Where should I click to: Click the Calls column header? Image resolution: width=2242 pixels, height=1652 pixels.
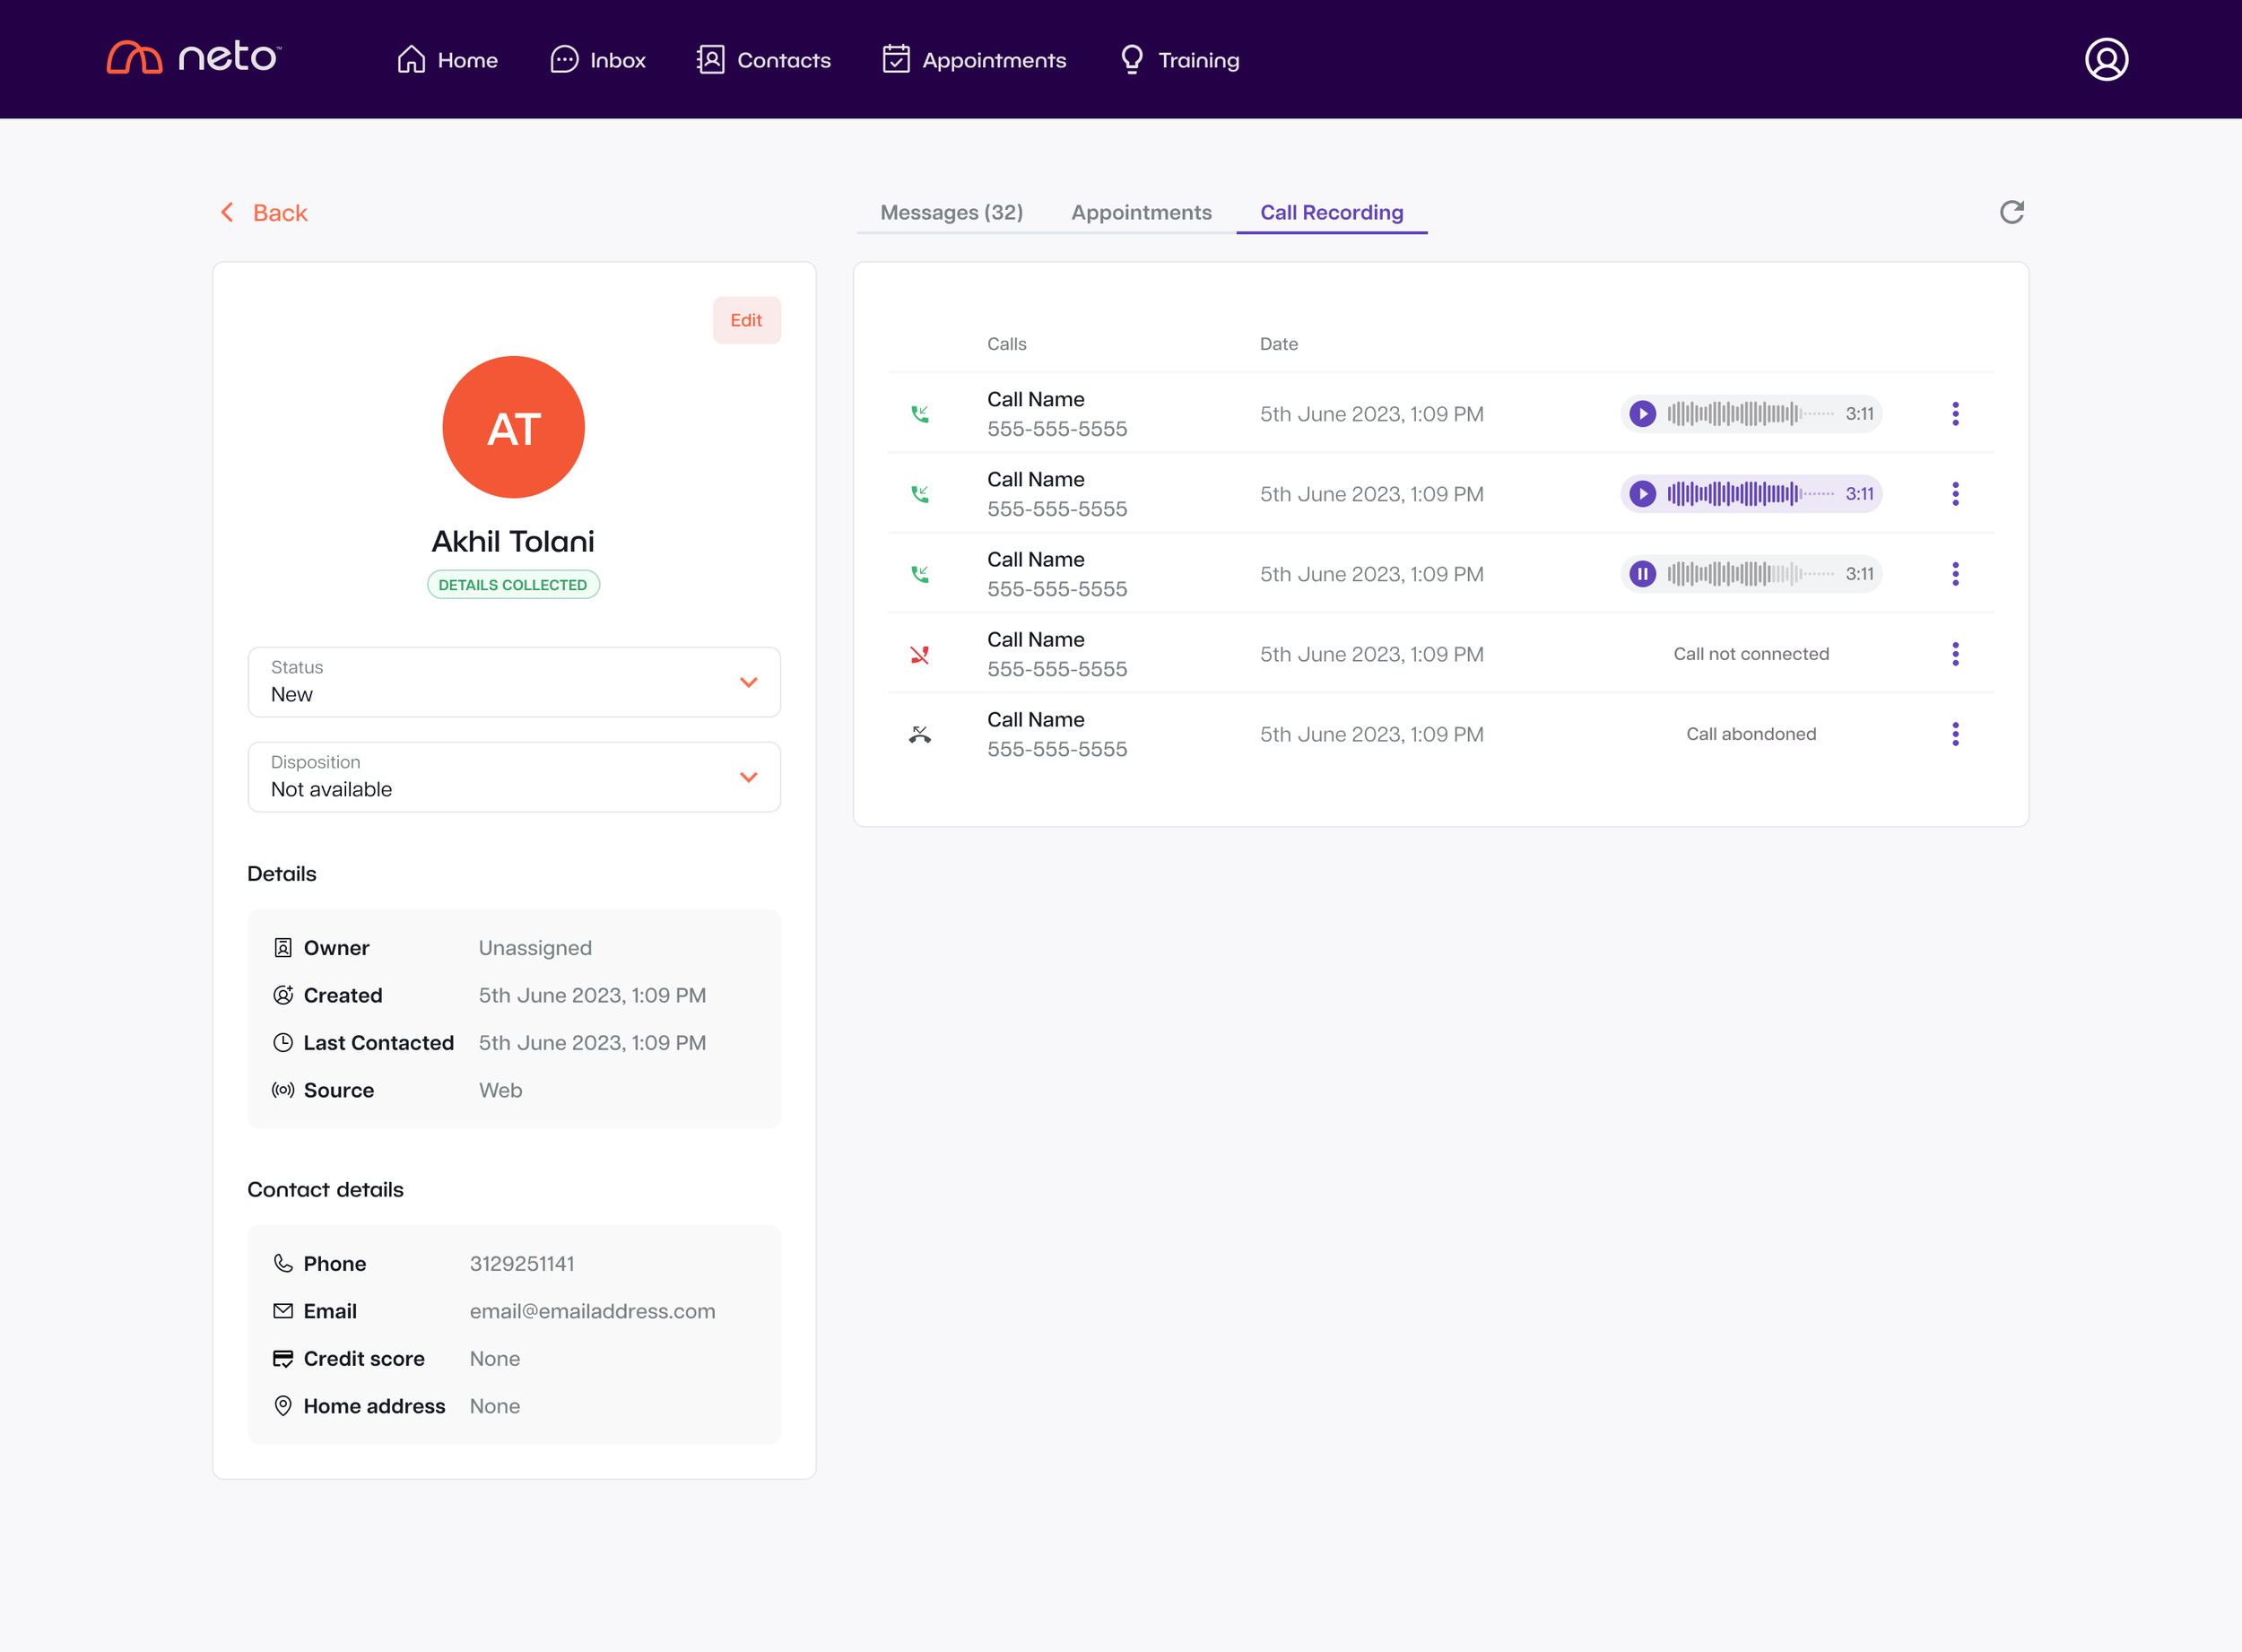pyautogui.click(x=1006, y=344)
